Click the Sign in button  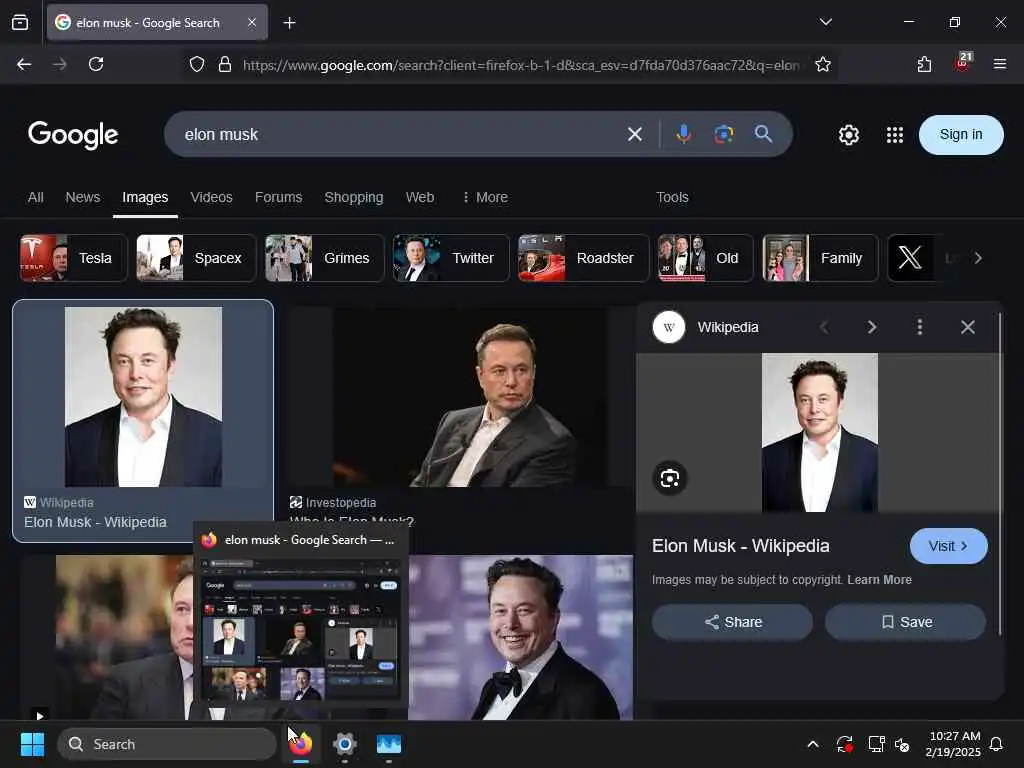[x=961, y=135]
